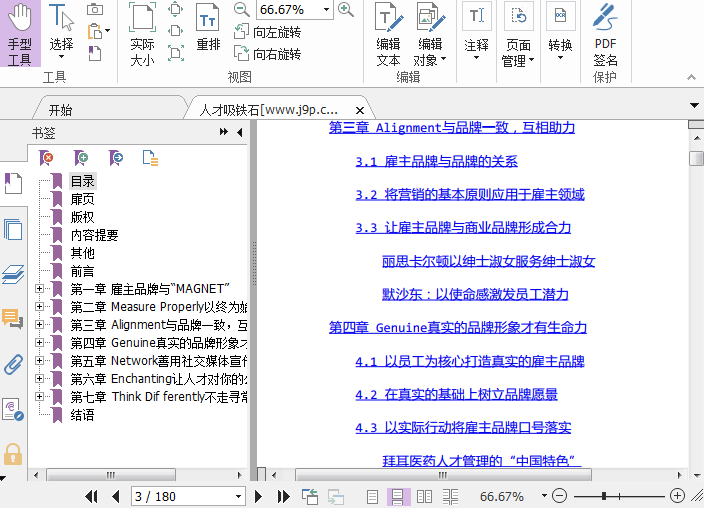Switch to facing pages view mode
The height and width of the screenshot is (508, 704).
tap(424, 496)
